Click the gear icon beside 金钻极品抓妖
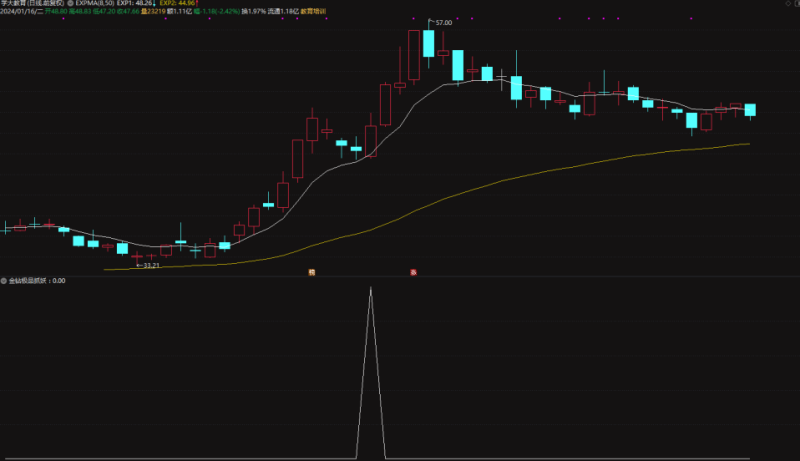 click(4, 281)
